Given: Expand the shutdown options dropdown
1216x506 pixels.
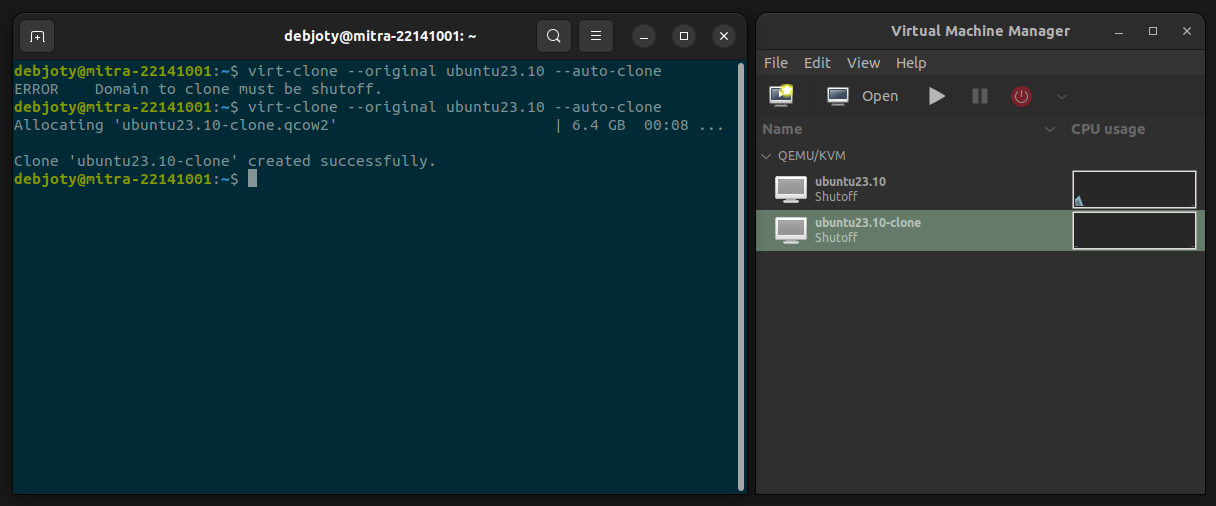Looking at the screenshot, I should [1062, 96].
